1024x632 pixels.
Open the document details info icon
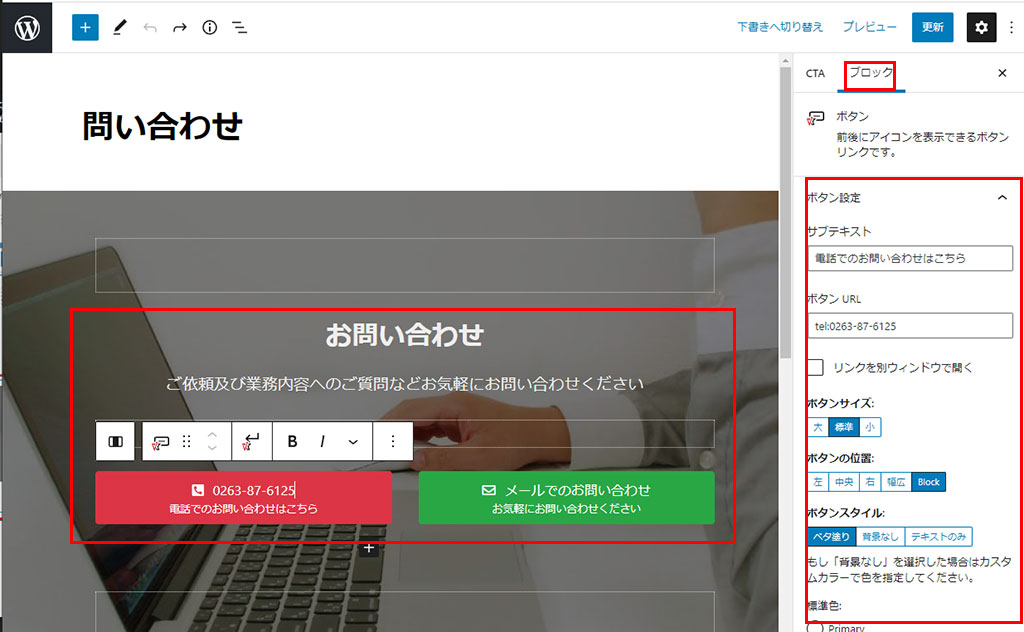[209, 27]
